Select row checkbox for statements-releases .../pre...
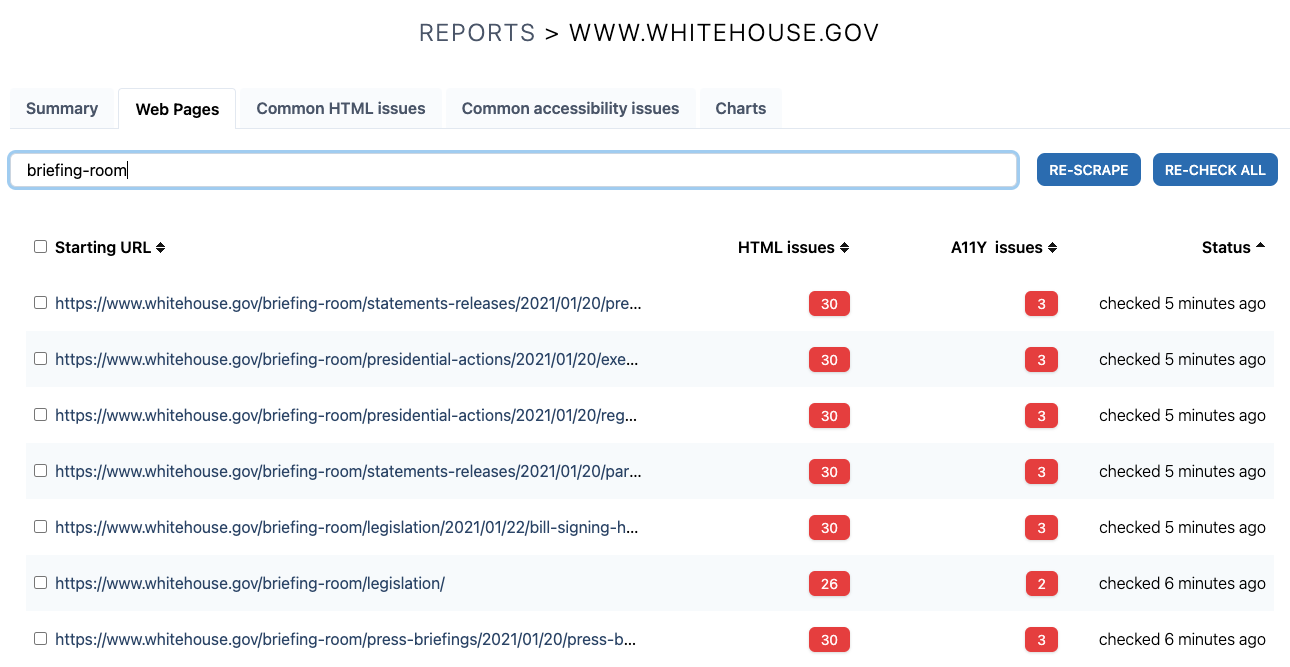Image resolution: width=1290 pixels, height=667 pixels. 40,302
